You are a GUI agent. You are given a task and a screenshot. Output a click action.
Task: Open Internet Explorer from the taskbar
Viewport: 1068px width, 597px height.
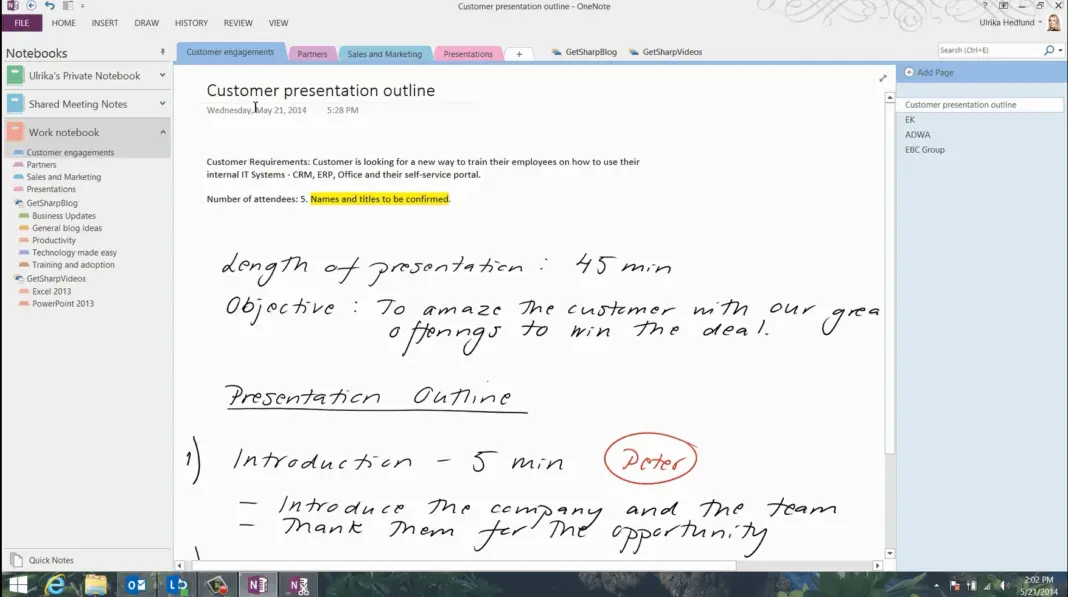pyautogui.click(x=56, y=585)
